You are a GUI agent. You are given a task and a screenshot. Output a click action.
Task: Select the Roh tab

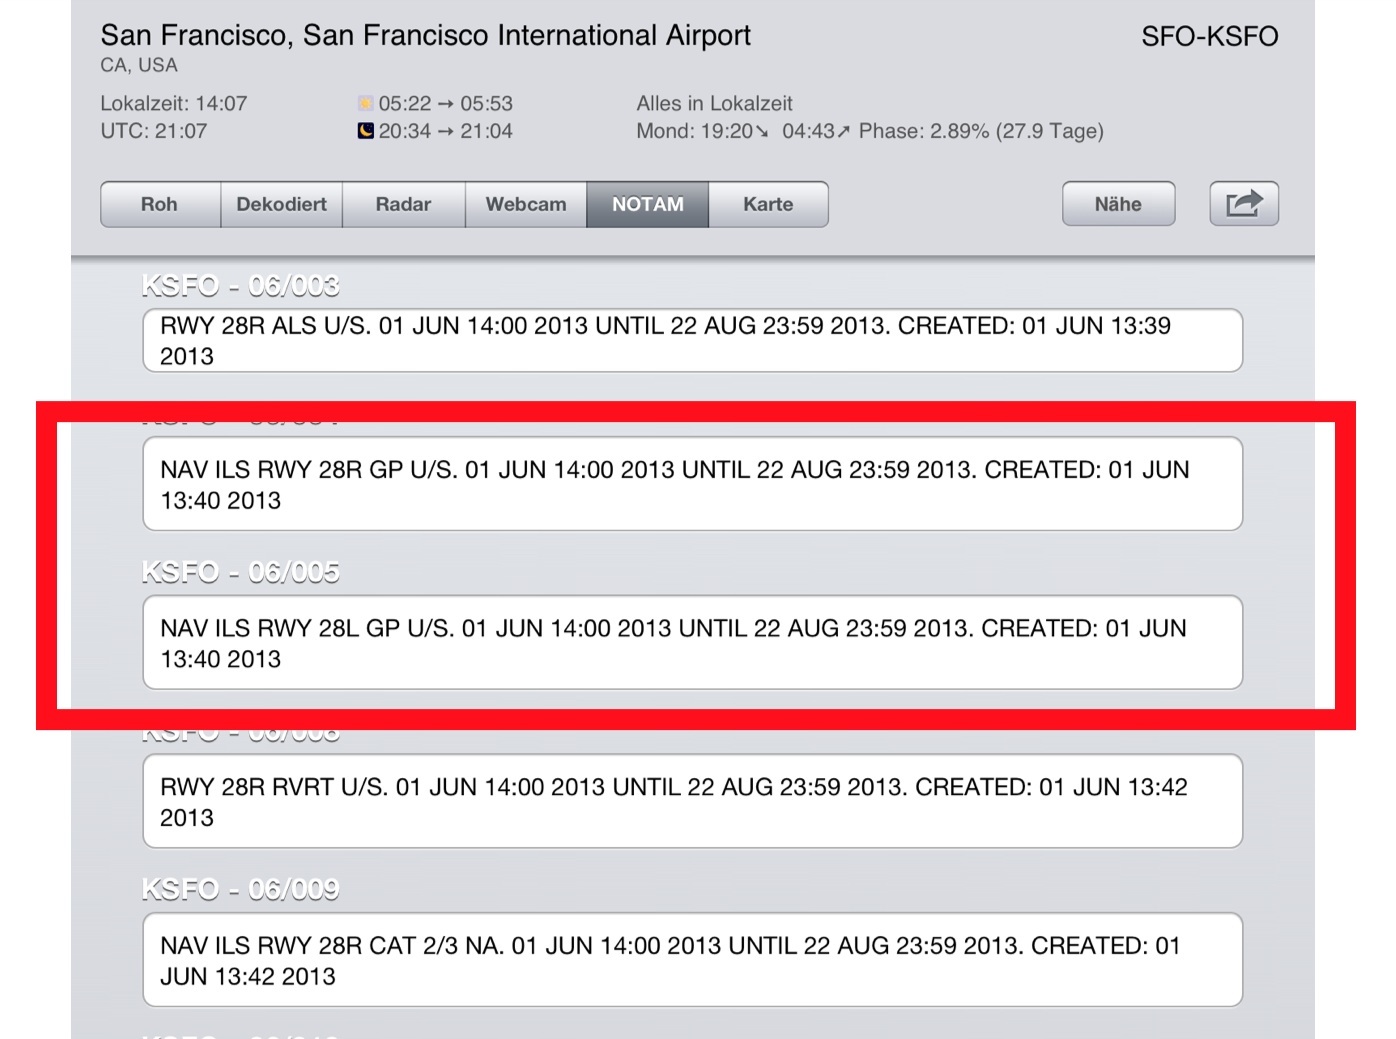coord(158,204)
